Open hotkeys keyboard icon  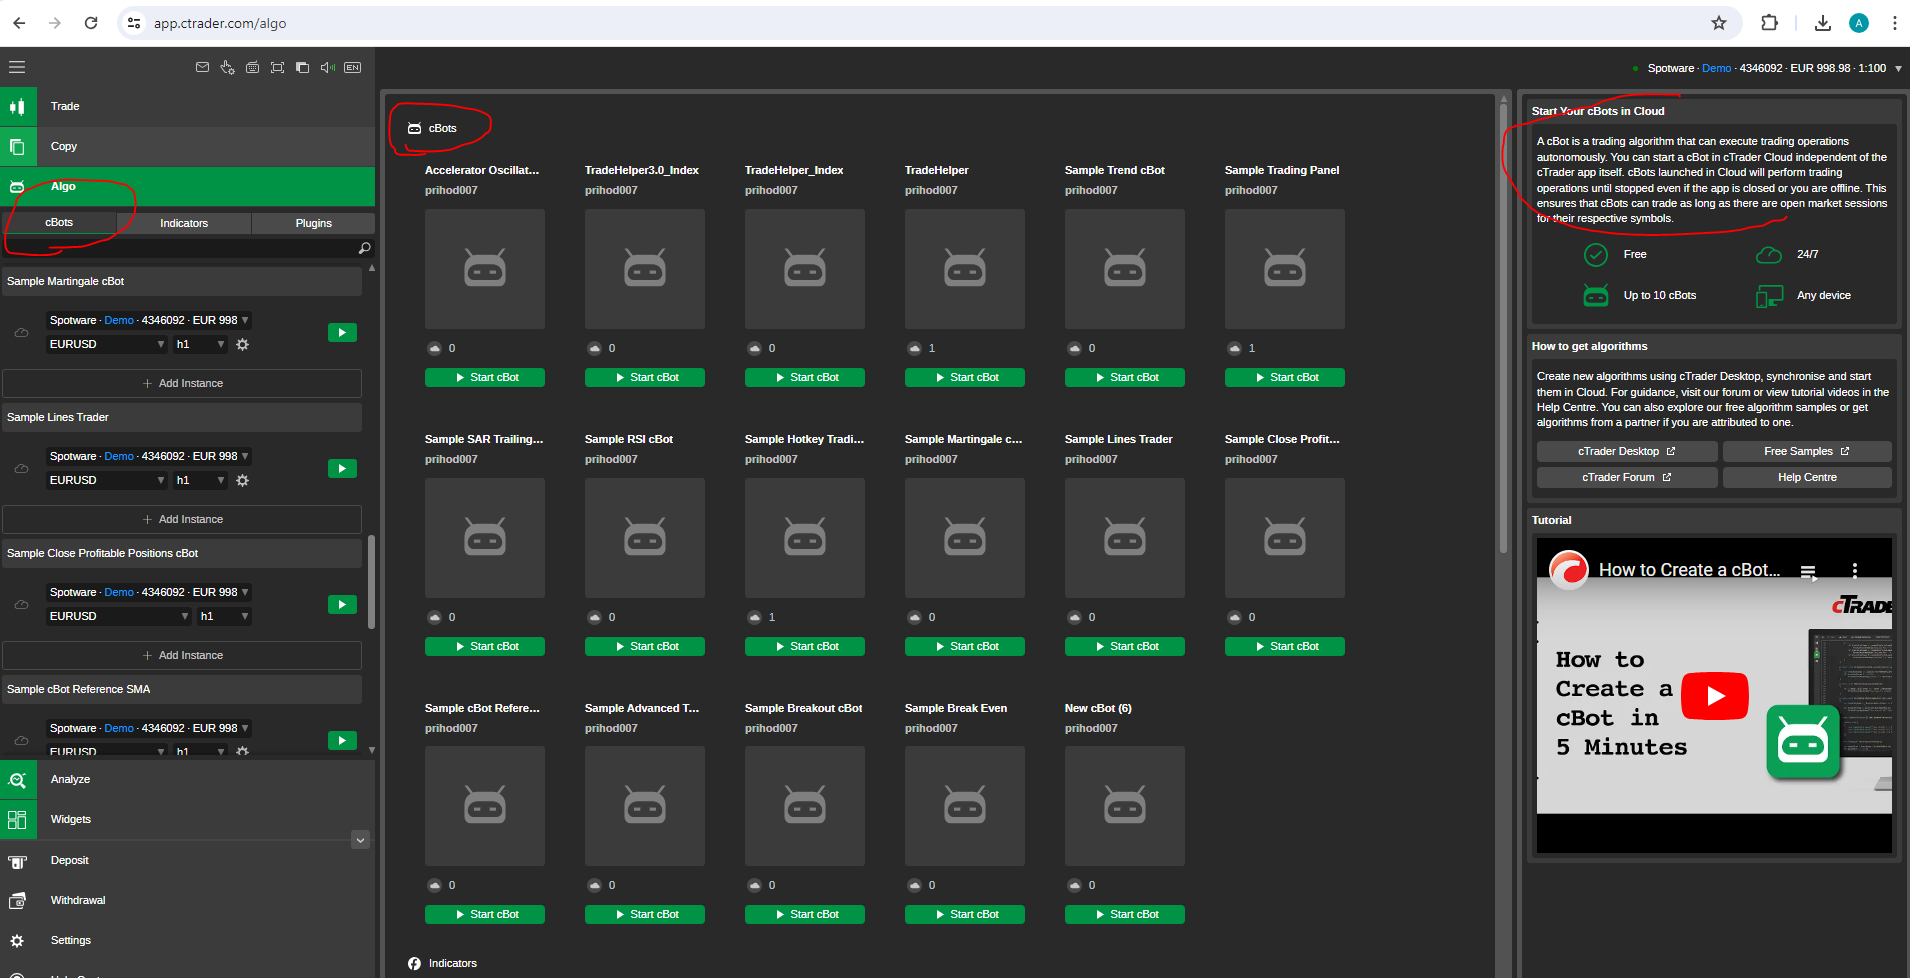coord(252,67)
